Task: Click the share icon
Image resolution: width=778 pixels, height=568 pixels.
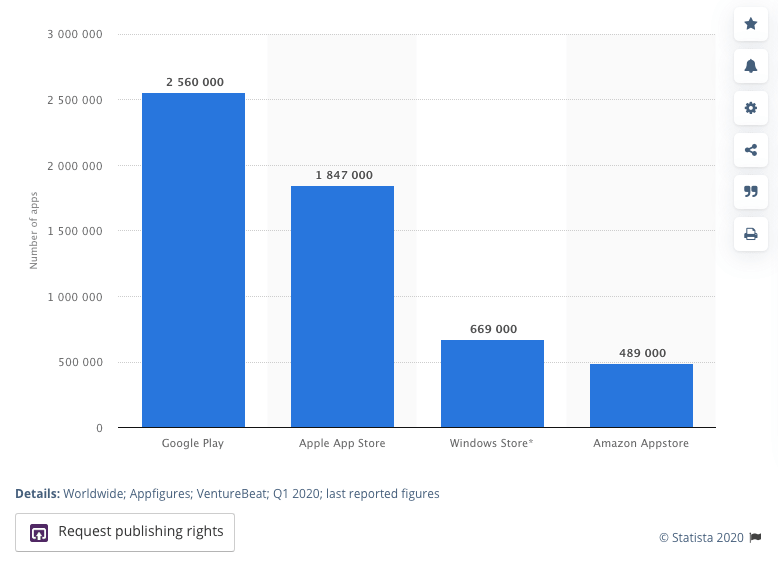Action: (x=751, y=150)
